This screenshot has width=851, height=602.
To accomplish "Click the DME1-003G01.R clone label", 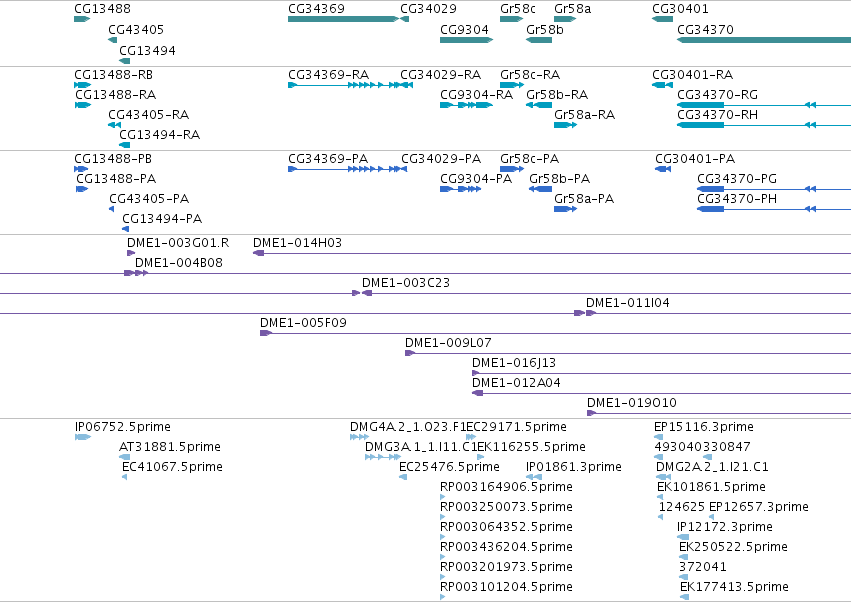I will point(178,243).
